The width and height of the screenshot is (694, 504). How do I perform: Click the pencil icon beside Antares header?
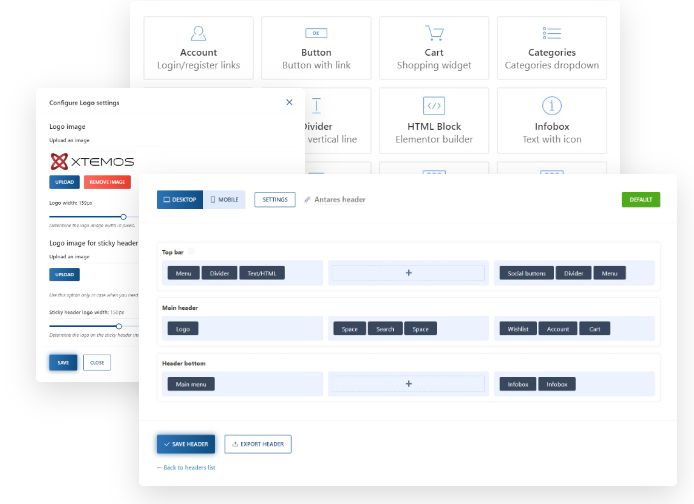coord(307,200)
